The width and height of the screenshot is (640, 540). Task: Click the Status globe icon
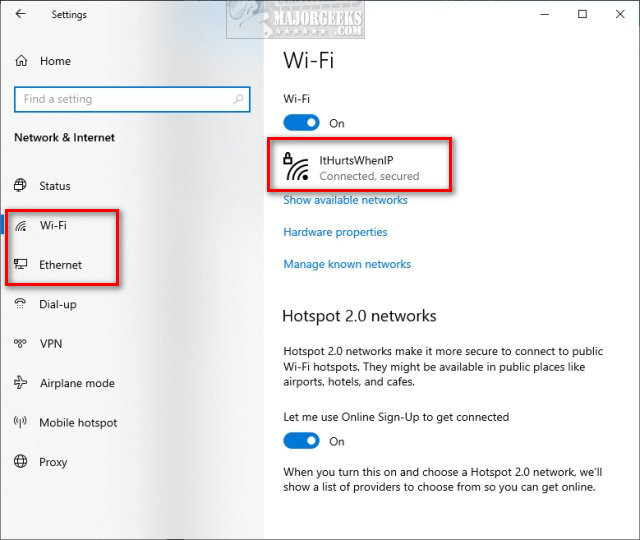(x=20, y=185)
